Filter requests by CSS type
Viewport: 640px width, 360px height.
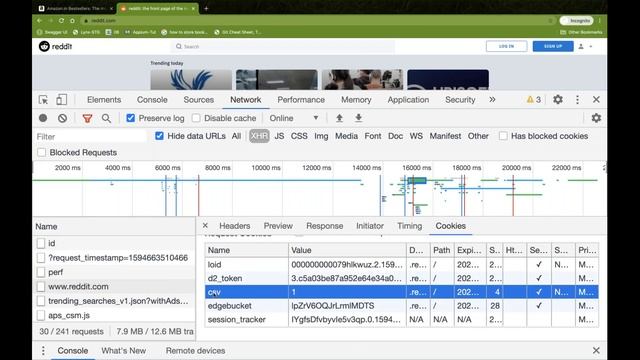[299, 136]
